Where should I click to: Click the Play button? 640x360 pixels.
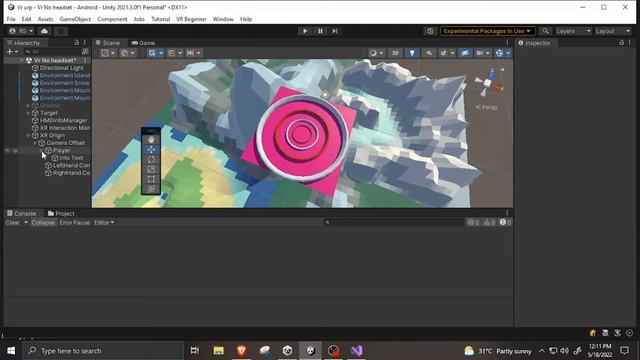tap(305, 31)
